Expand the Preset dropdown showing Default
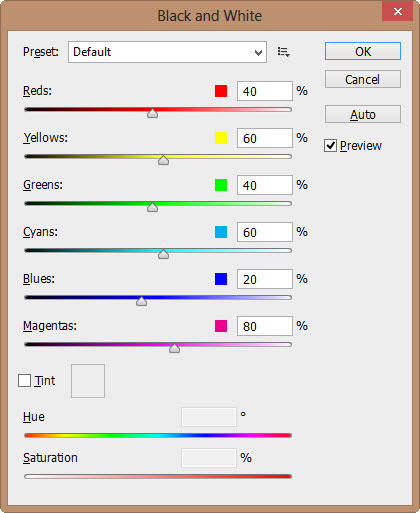The image size is (420, 513). point(167,52)
